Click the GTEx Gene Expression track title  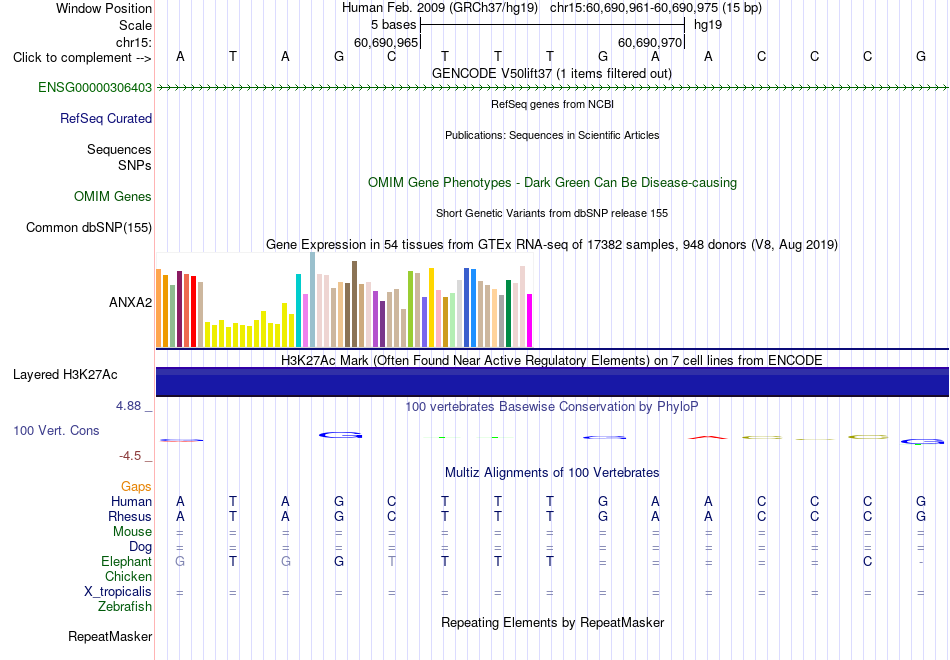pyautogui.click(x=552, y=244)
